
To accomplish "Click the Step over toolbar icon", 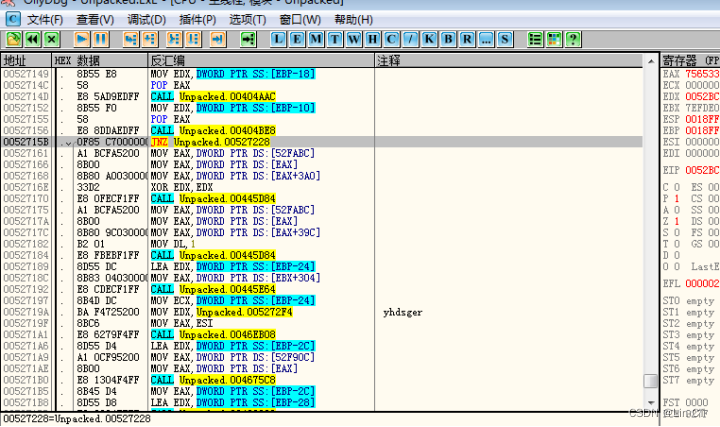I will coord(150,39).
